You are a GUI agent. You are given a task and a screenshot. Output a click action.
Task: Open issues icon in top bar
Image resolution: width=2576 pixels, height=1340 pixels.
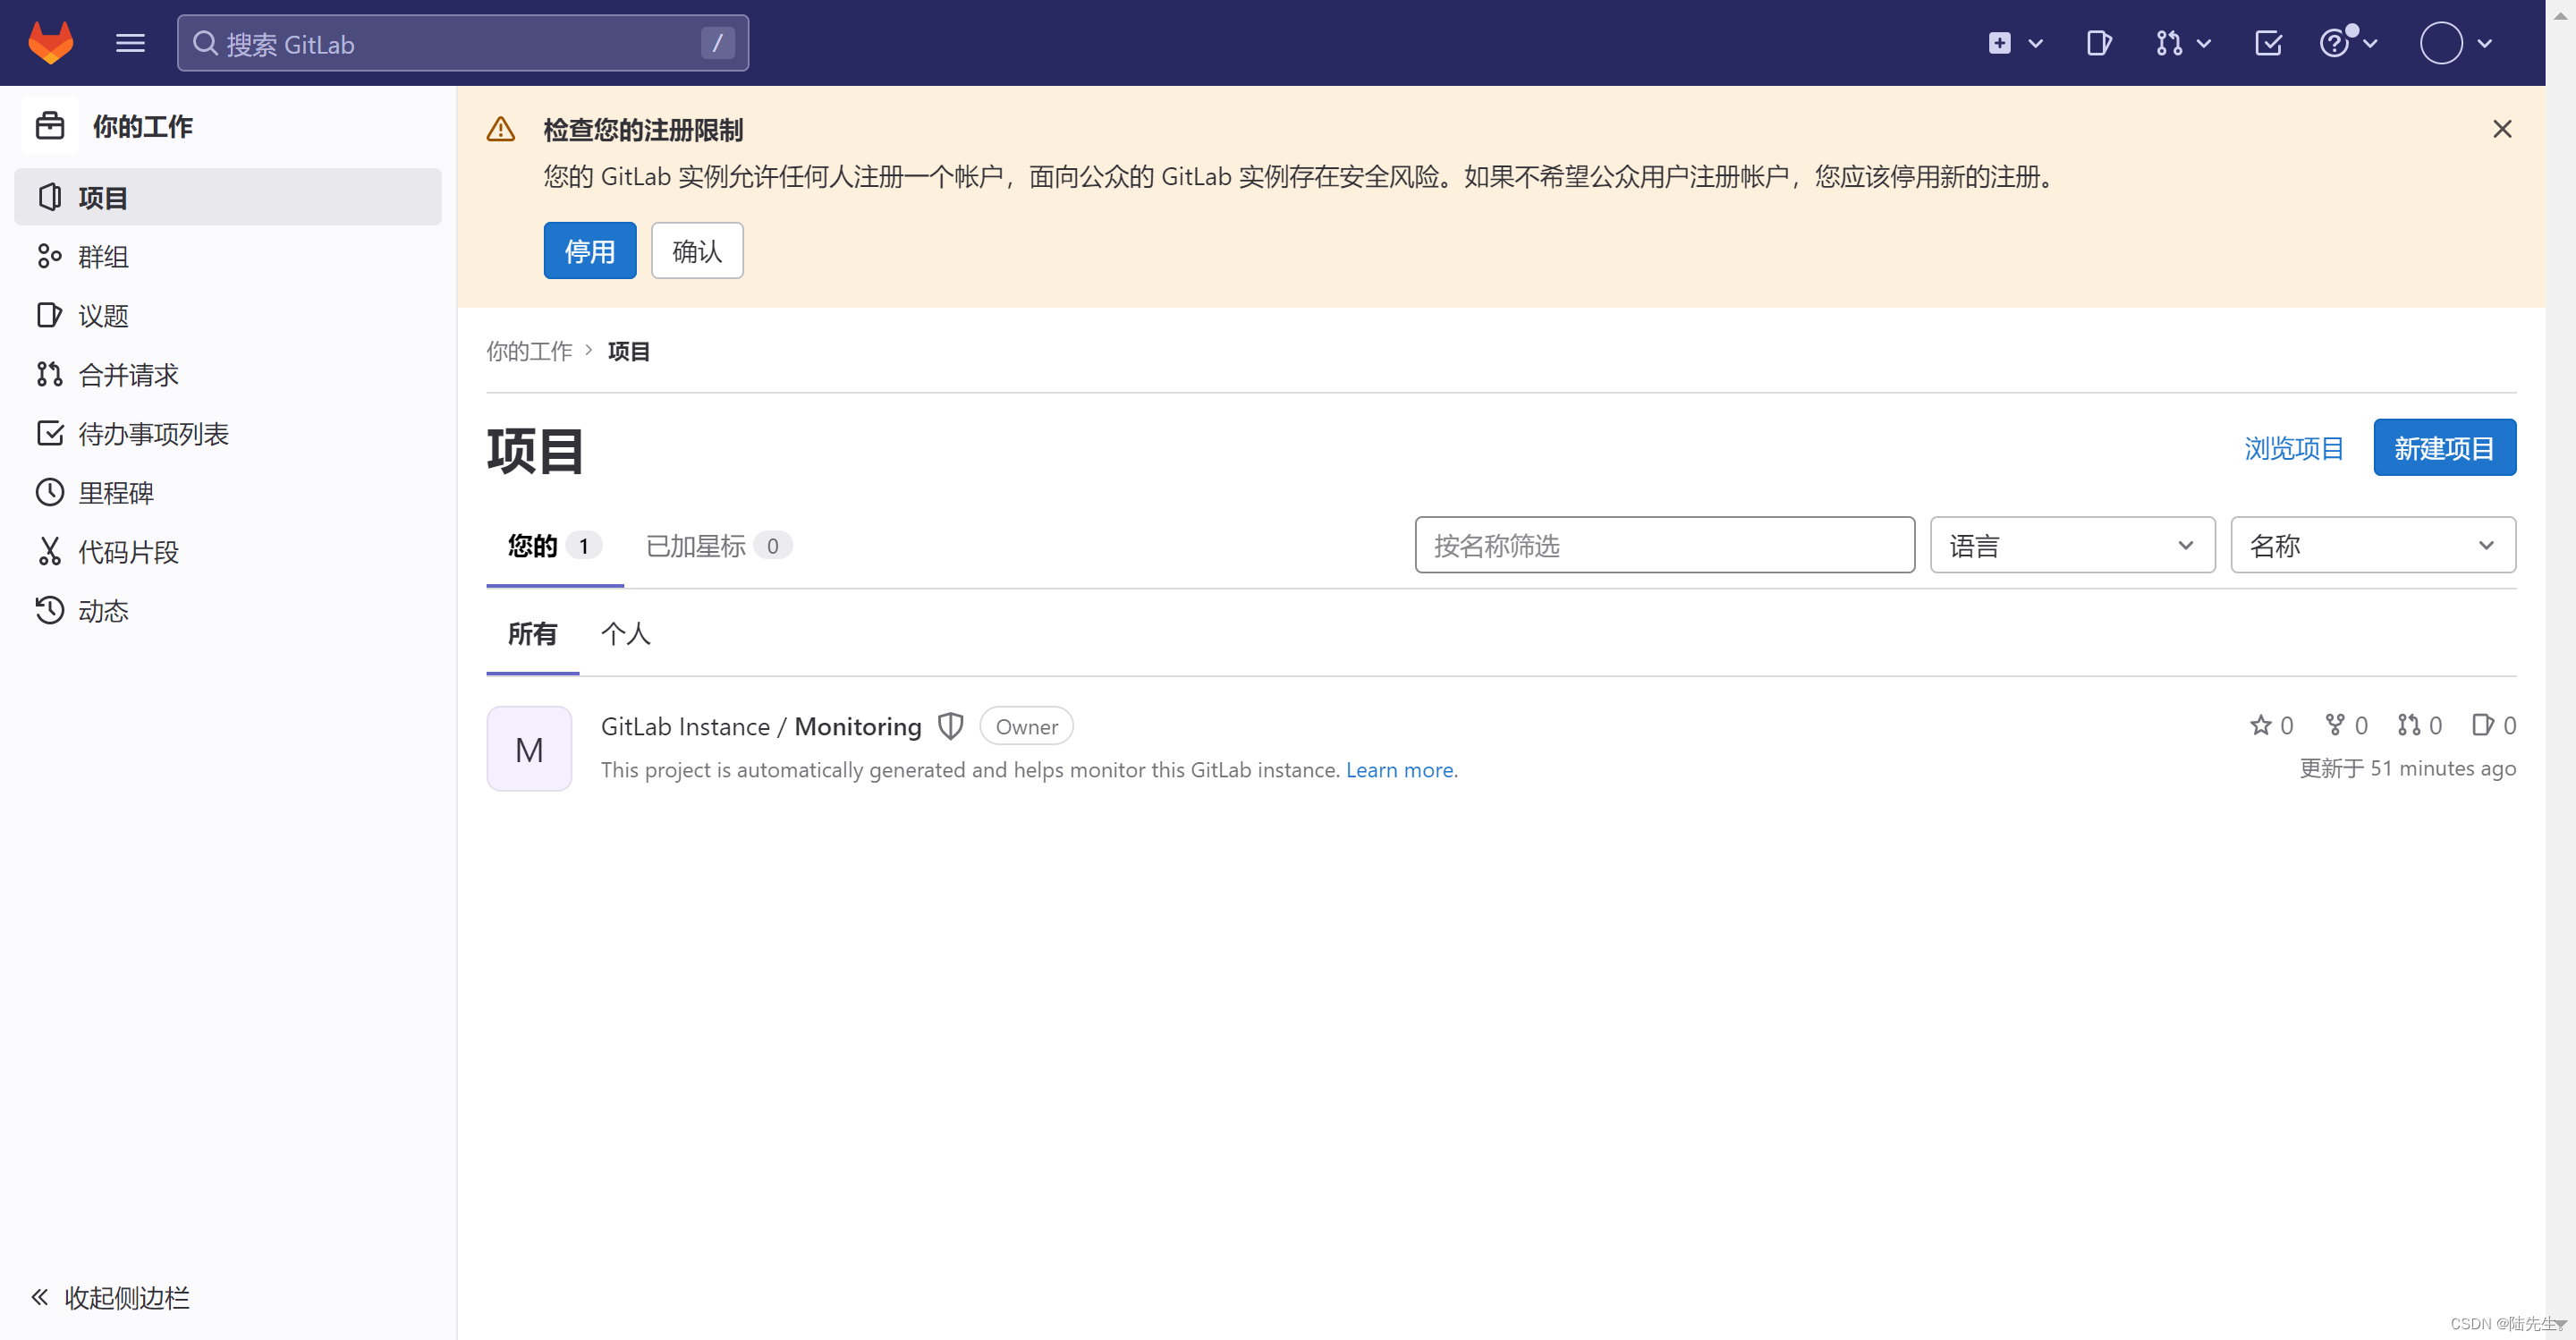[x=2098, y=43]
